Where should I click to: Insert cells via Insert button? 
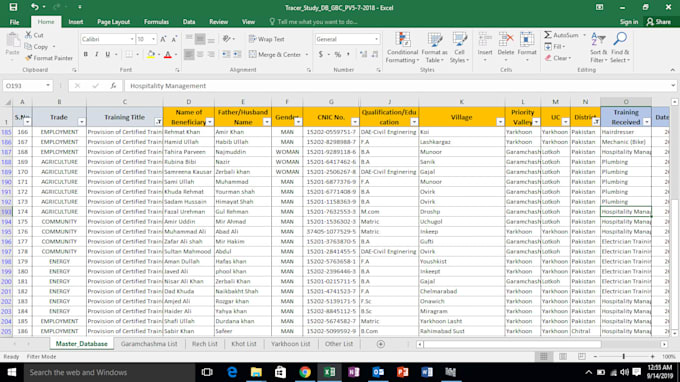click(x=485, y=47)
